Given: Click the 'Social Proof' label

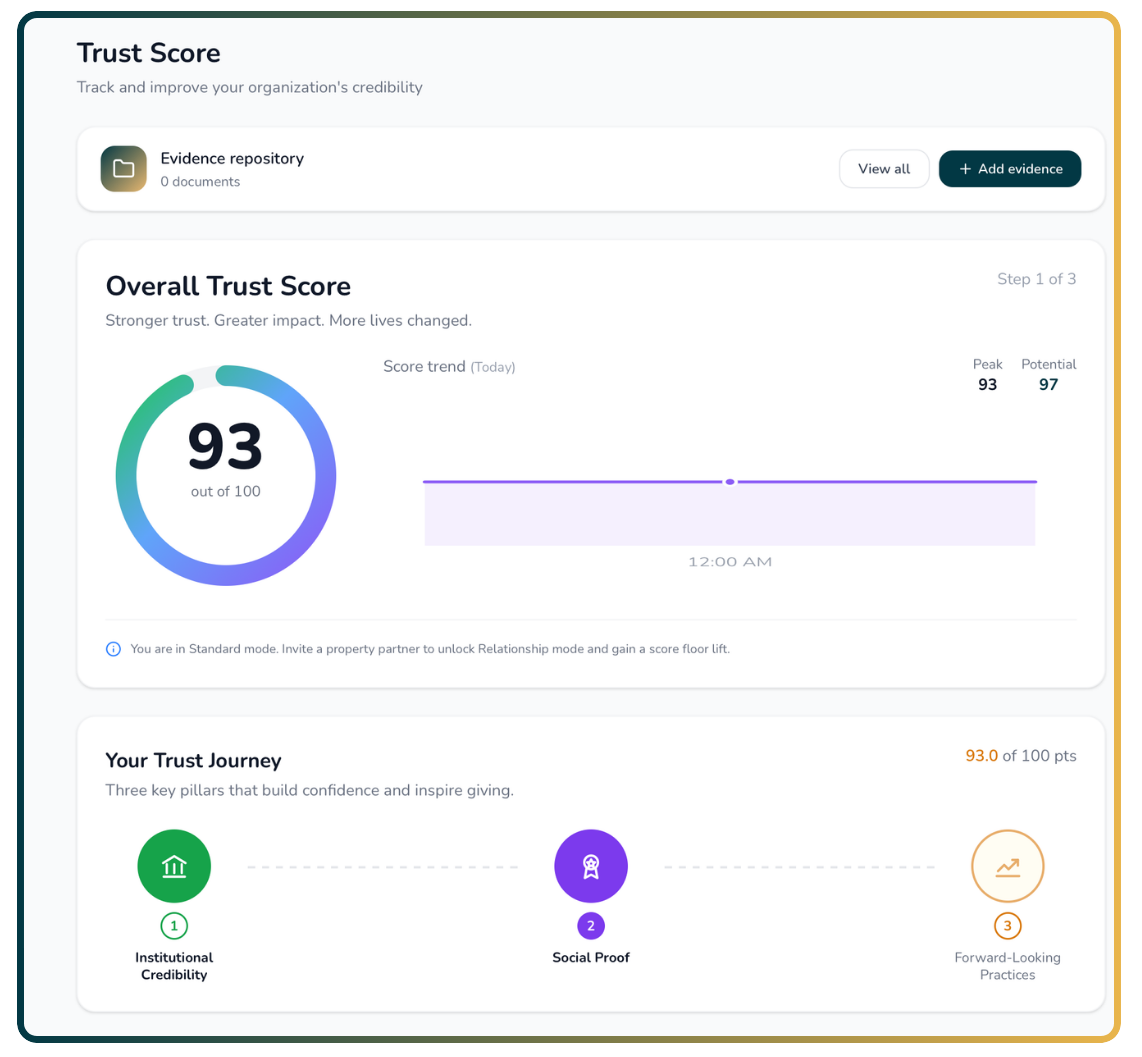Looking at the screenshot, I should pyautogui.click(x=591, y=958).
